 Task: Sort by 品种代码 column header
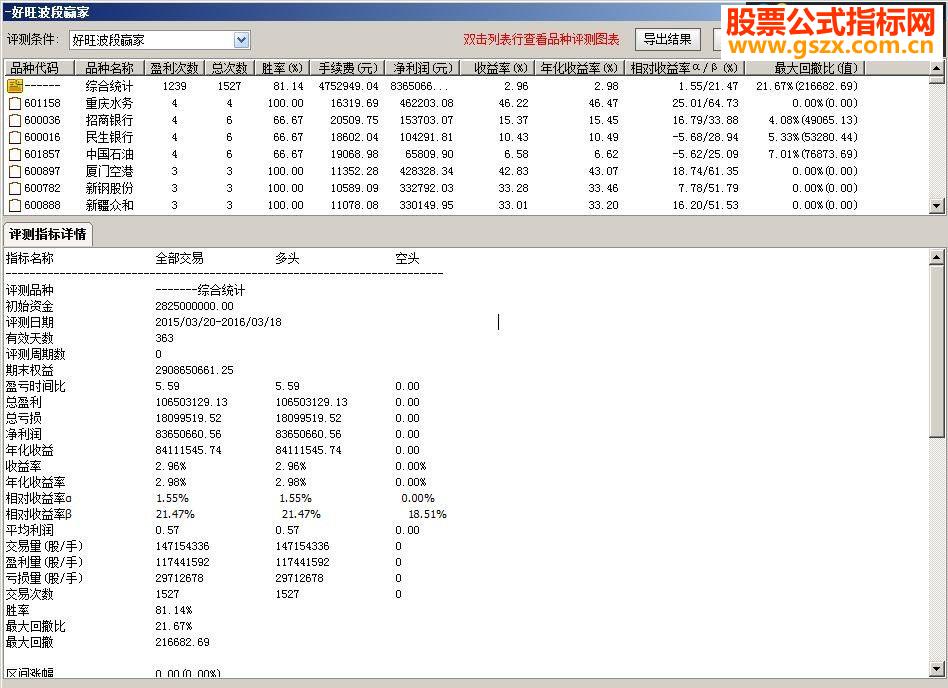click(39, 68)
